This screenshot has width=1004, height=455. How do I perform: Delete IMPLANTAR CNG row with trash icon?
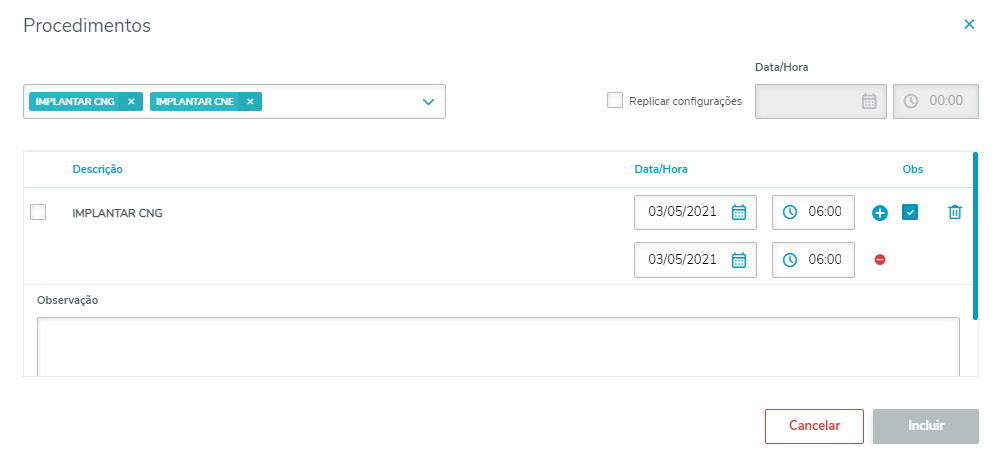955,212
